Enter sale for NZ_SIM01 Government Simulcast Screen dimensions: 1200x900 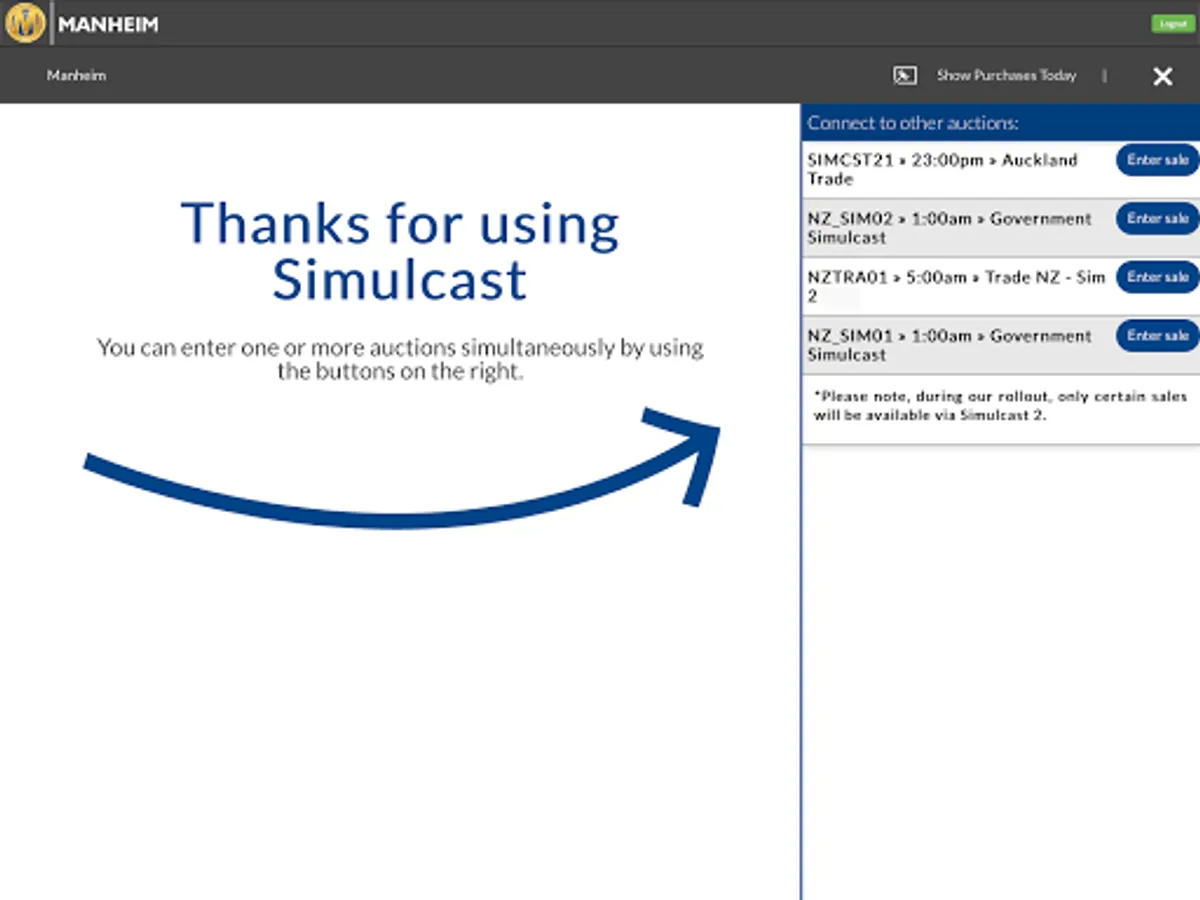tap(1158, 335)
